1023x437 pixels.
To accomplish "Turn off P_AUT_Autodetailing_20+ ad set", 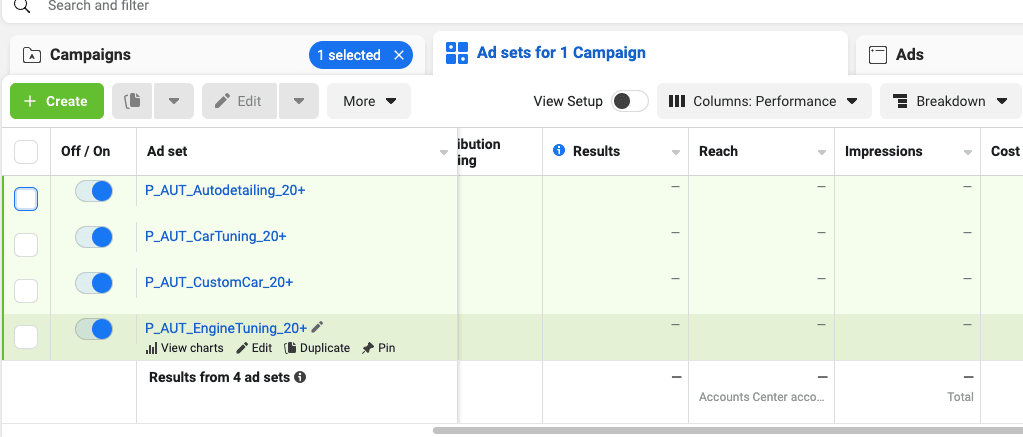I will click(94, 191).
